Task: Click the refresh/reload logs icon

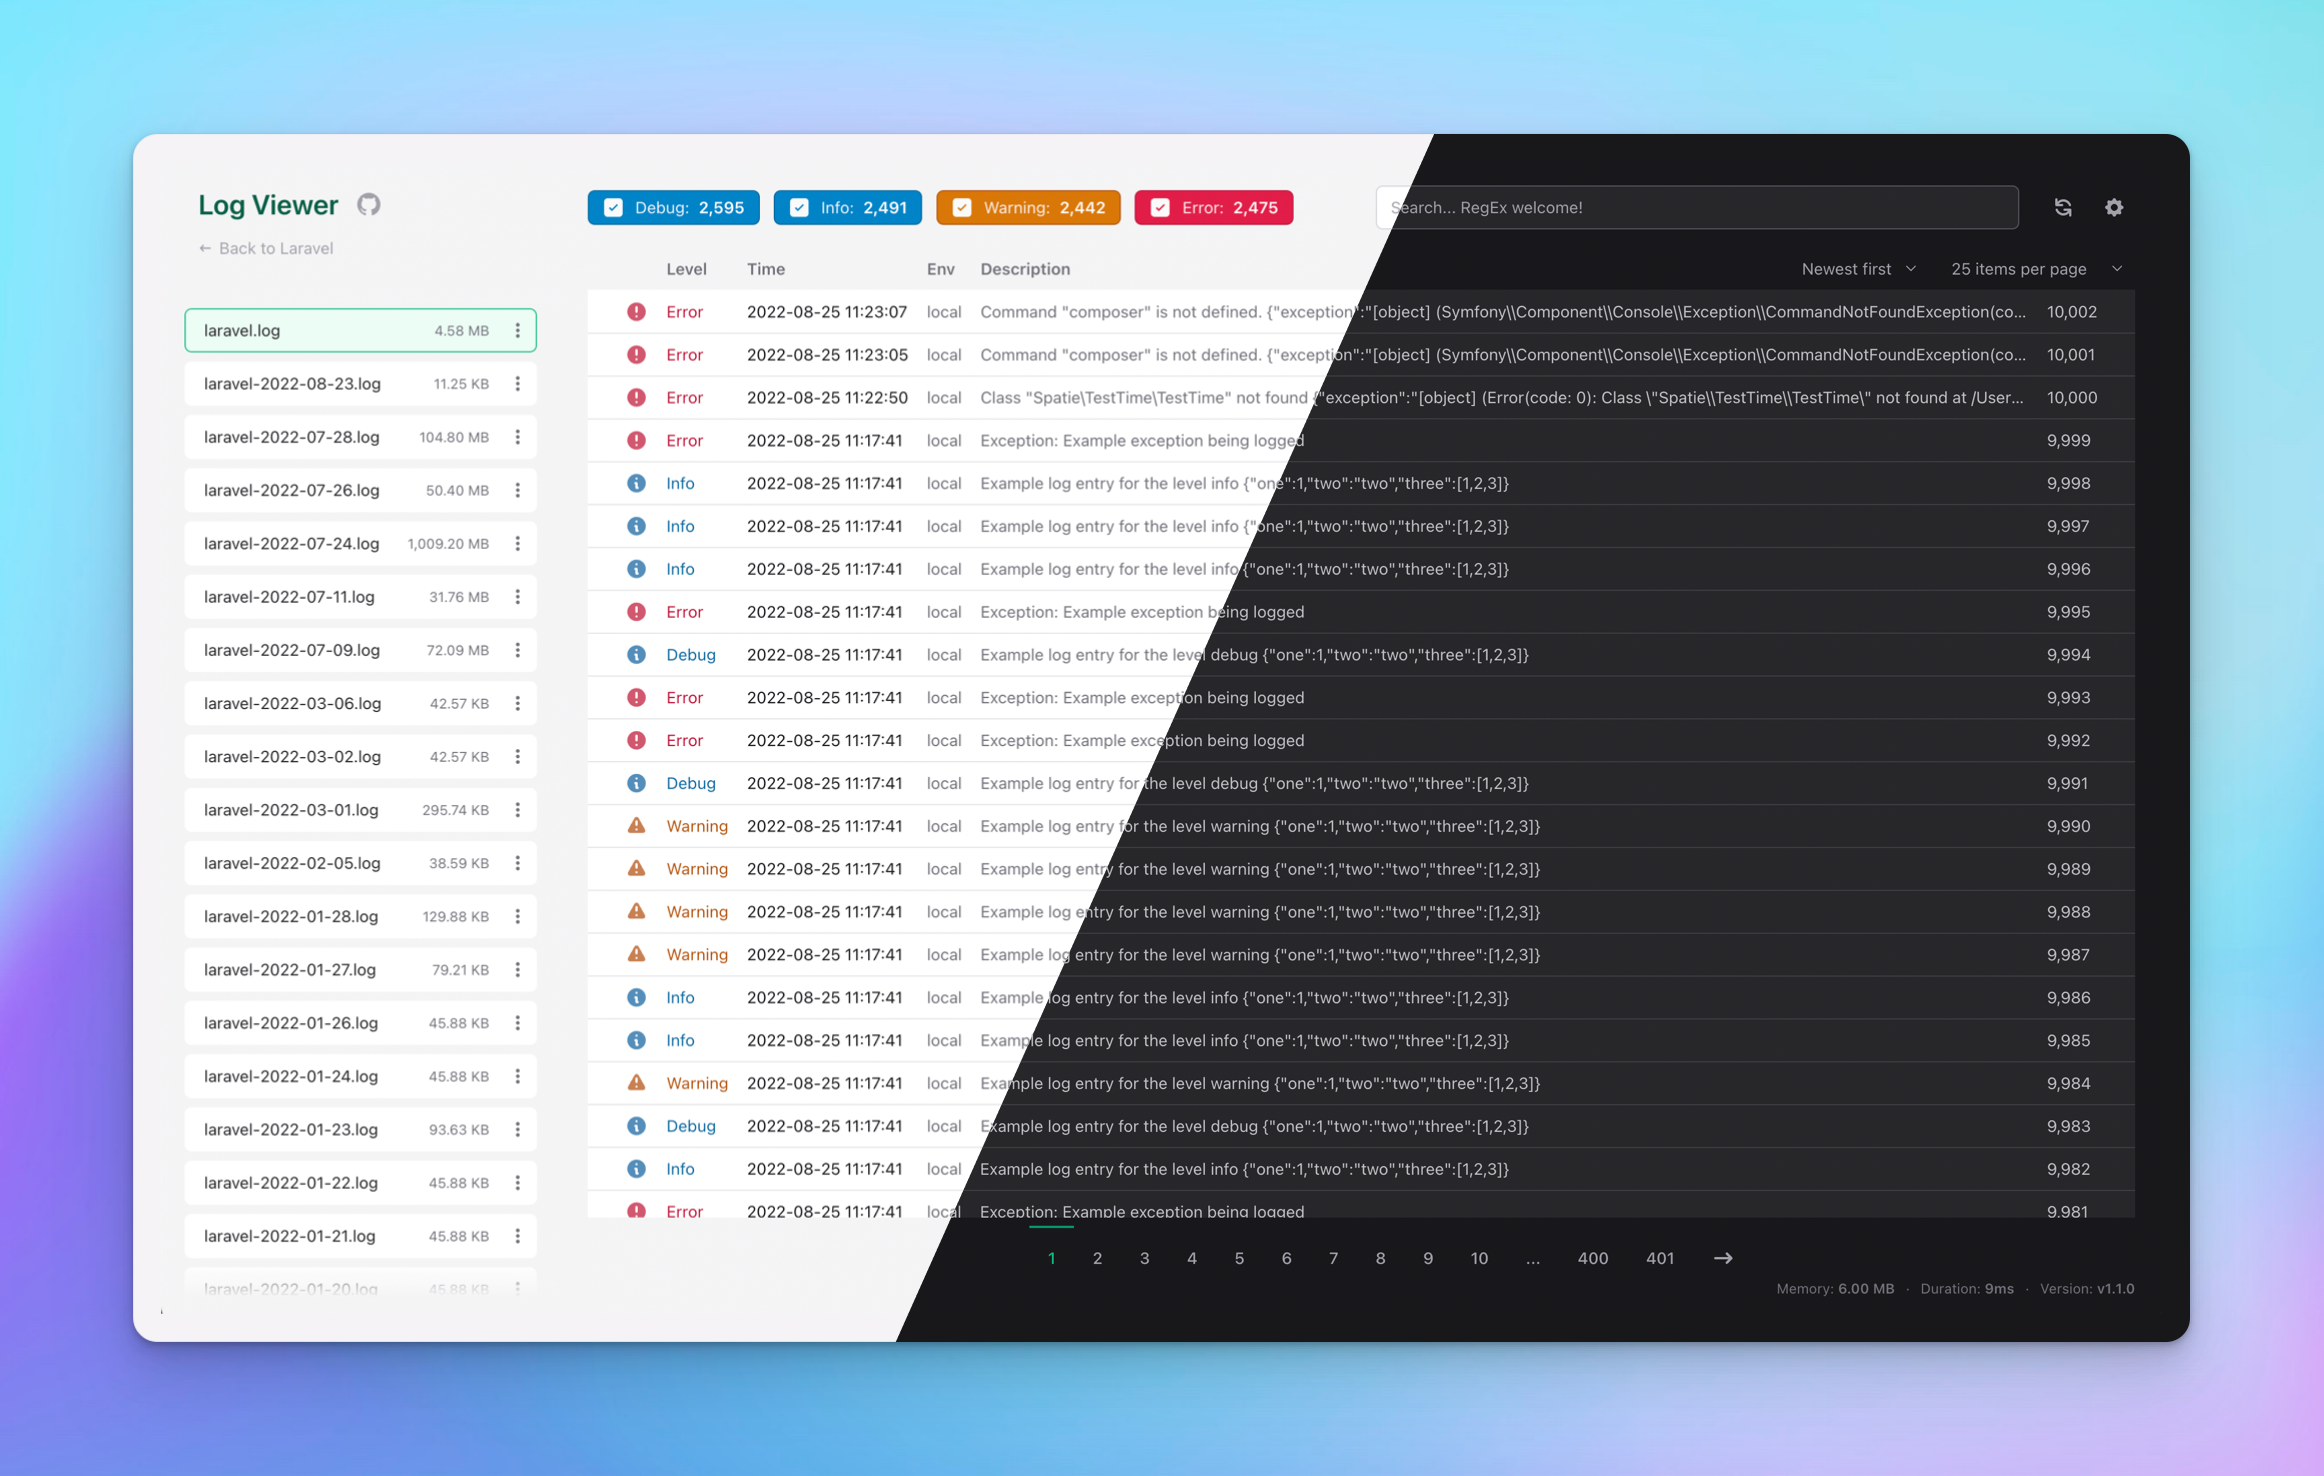Action: click(x=2063, y=207)
